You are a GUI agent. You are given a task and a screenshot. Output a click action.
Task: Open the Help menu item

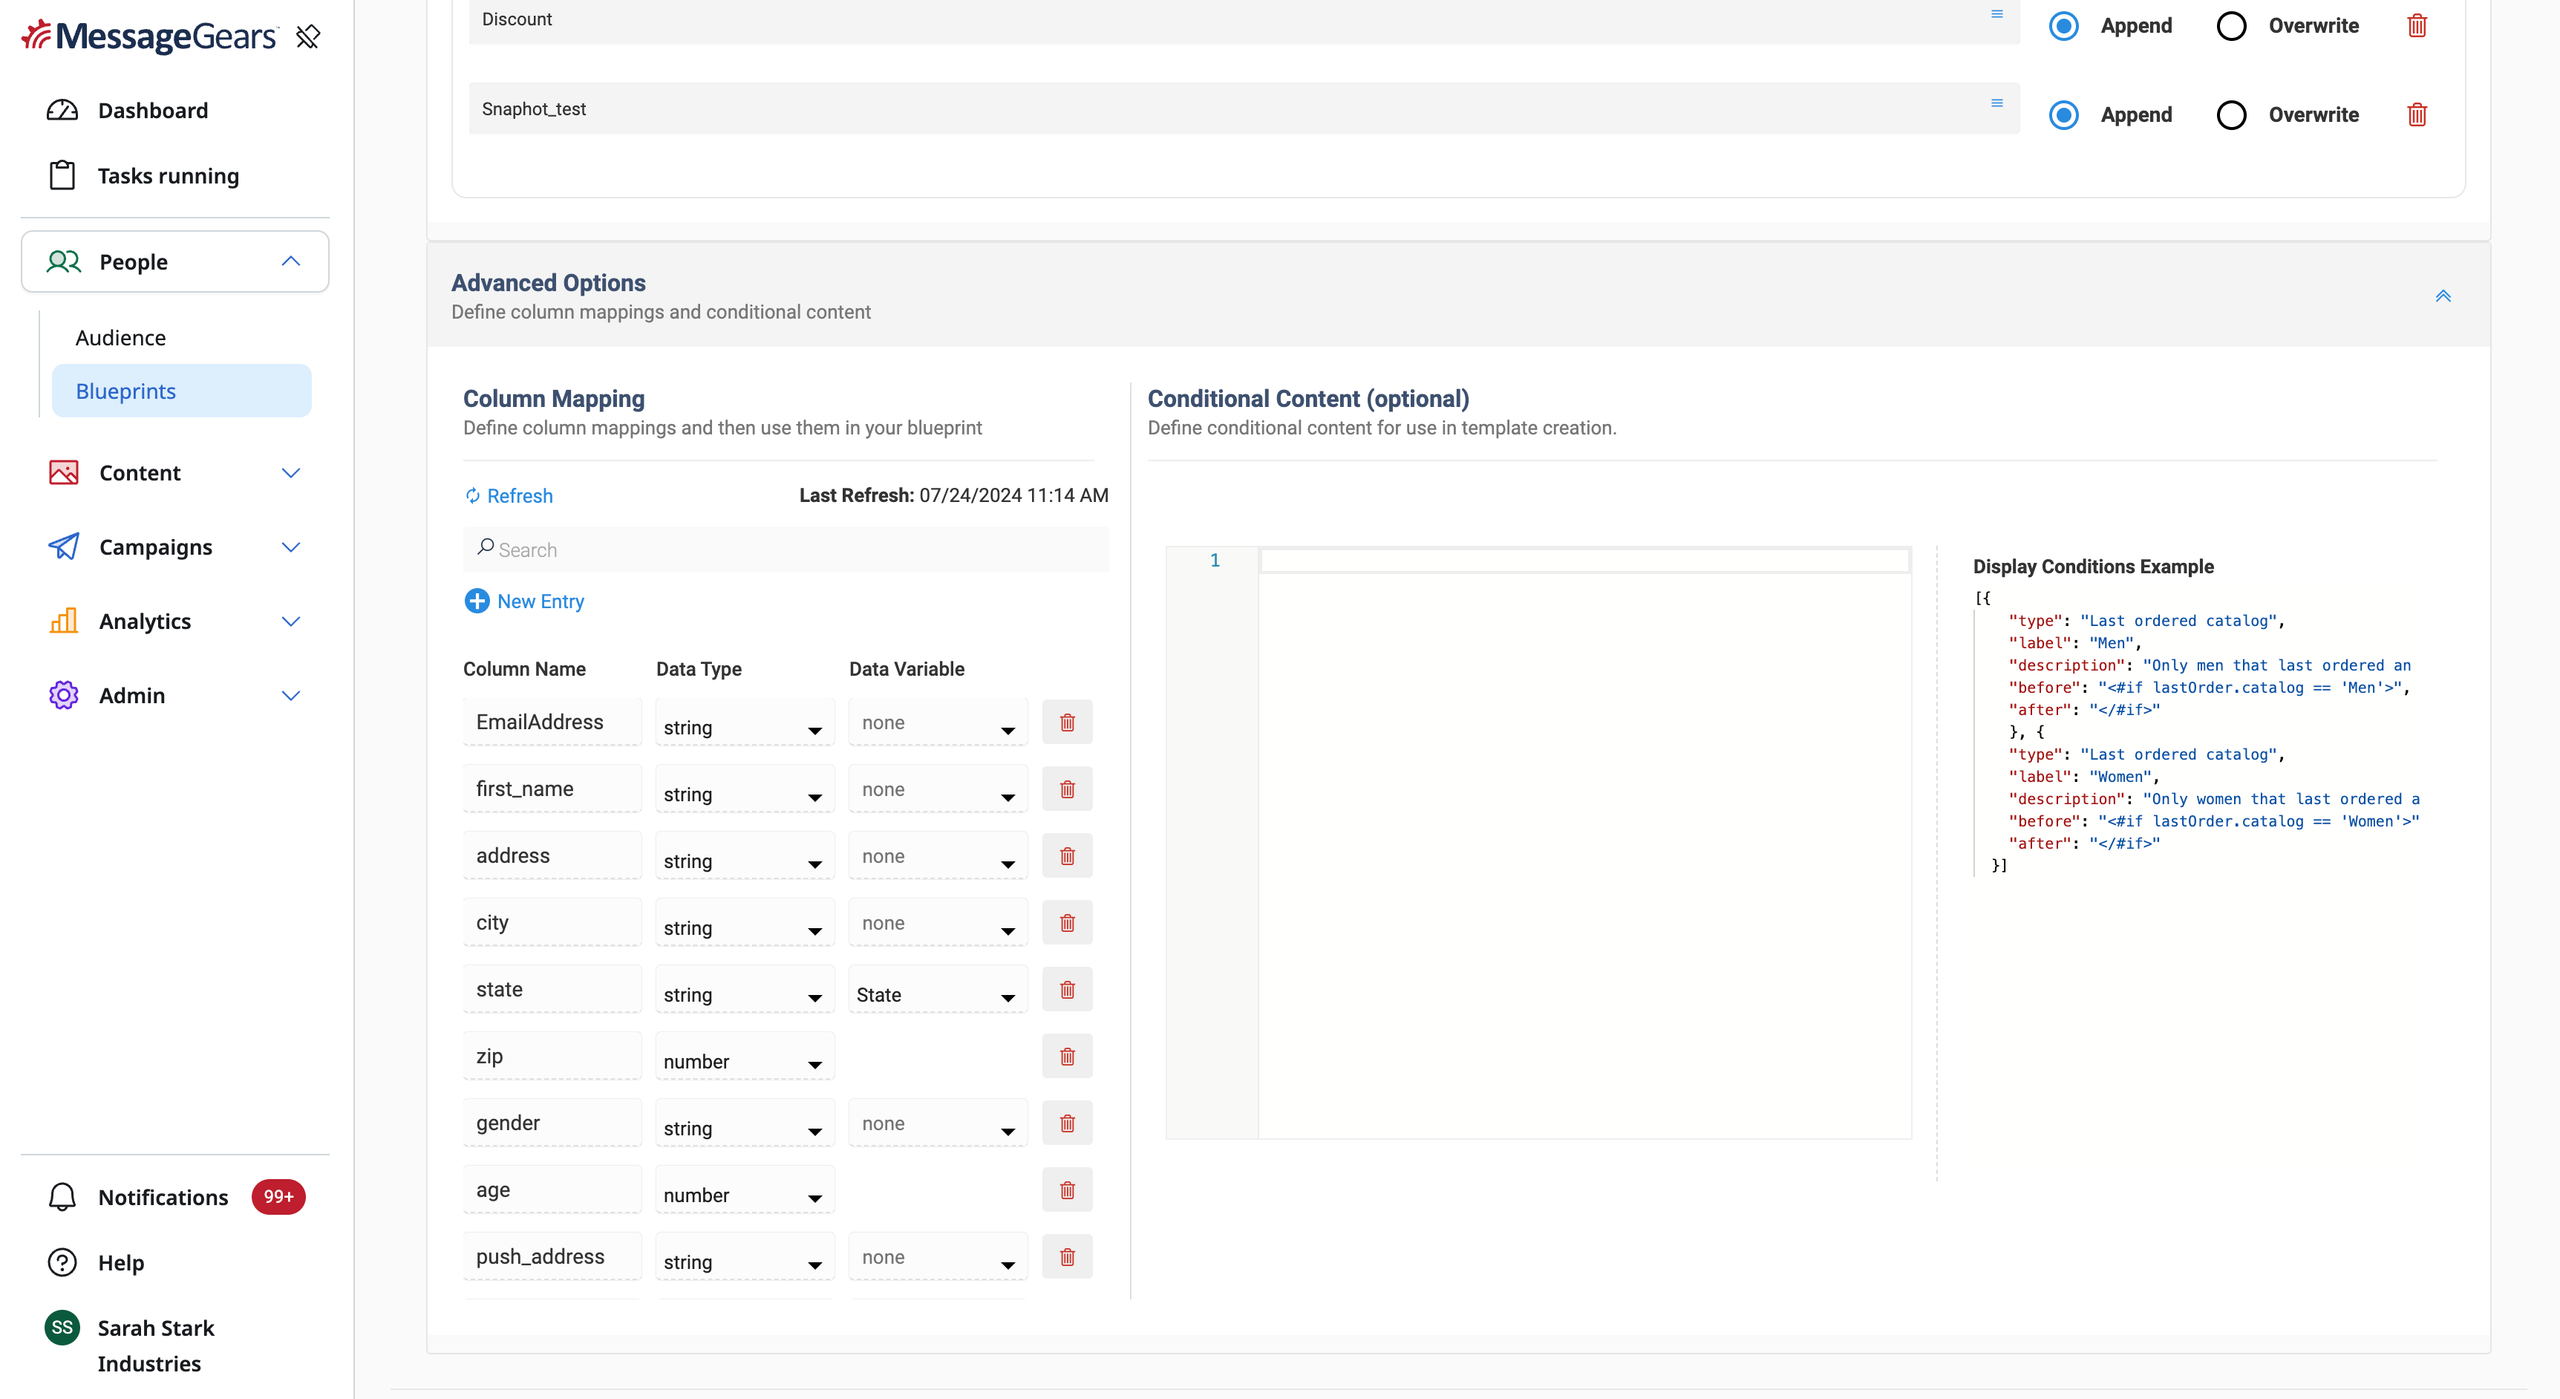[x=121, y=1262]
